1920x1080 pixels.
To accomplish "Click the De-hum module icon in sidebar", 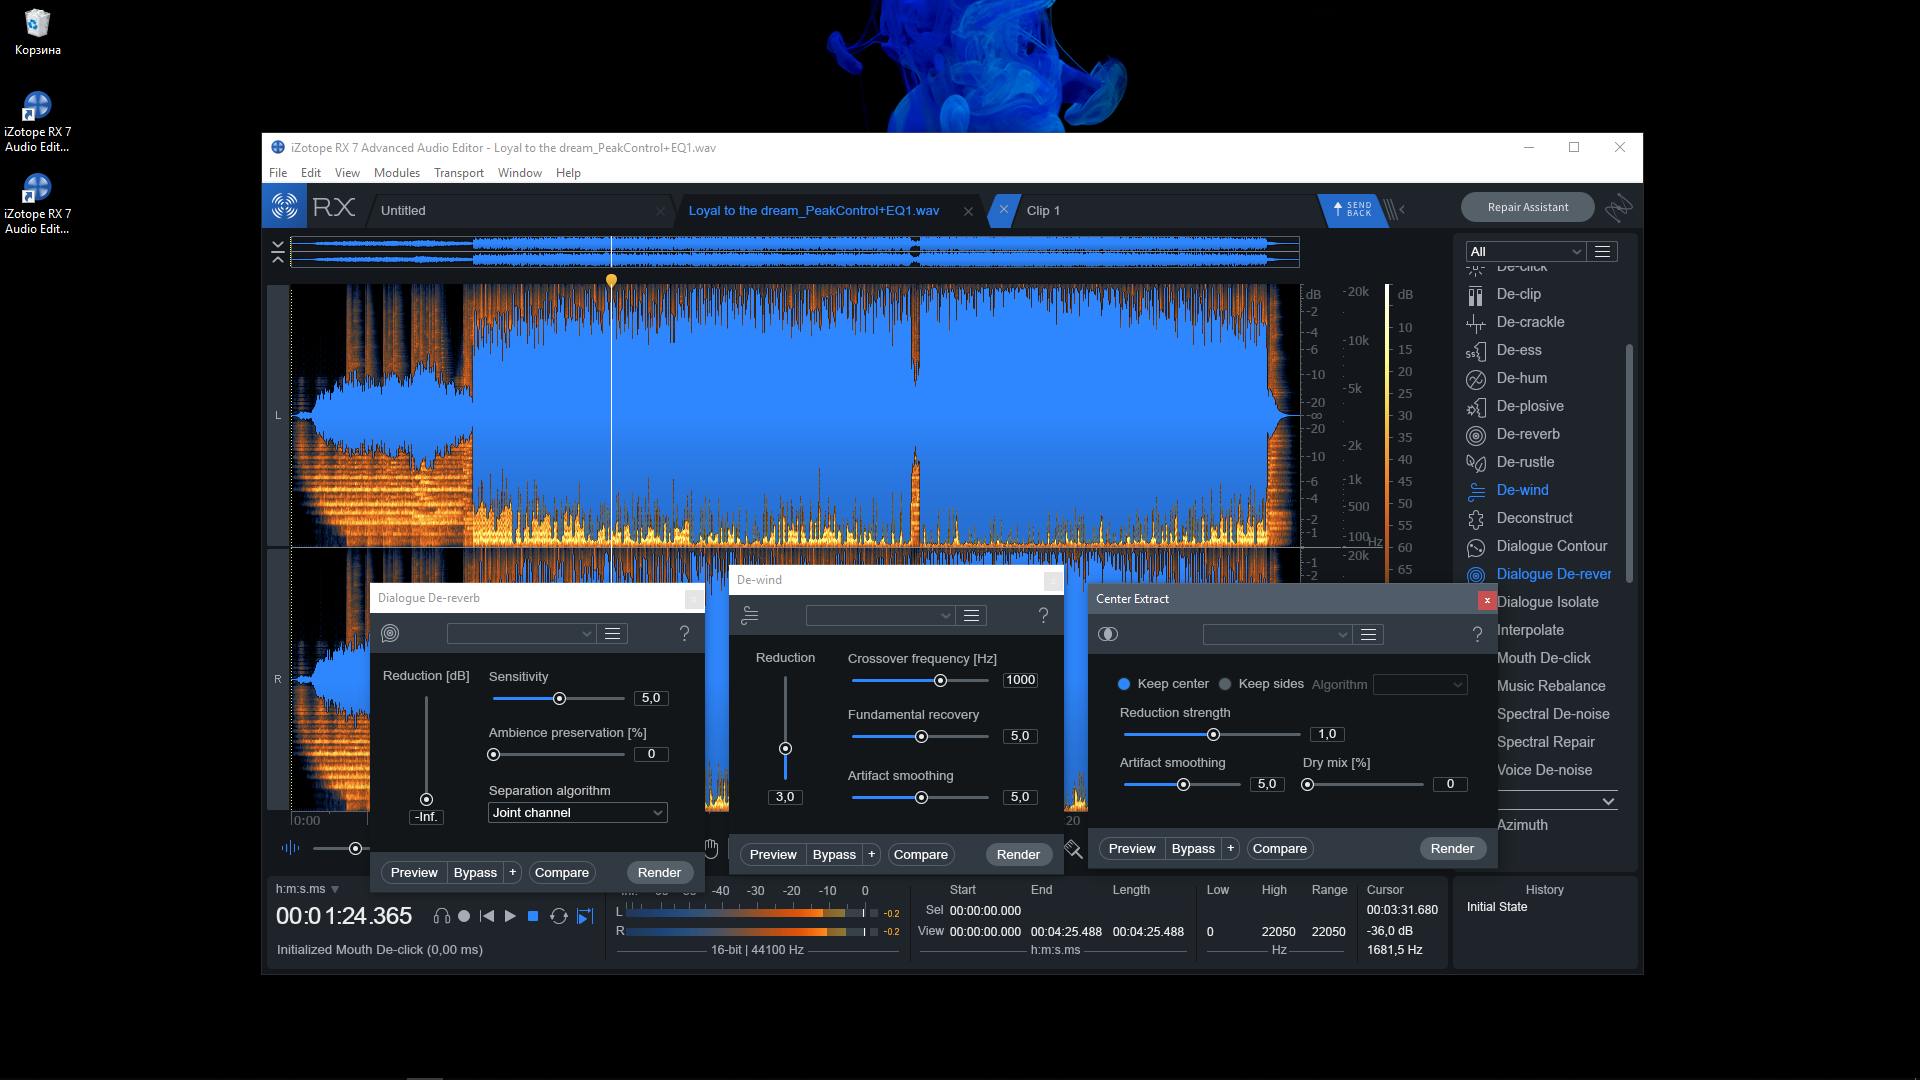I will point(1477,377).
